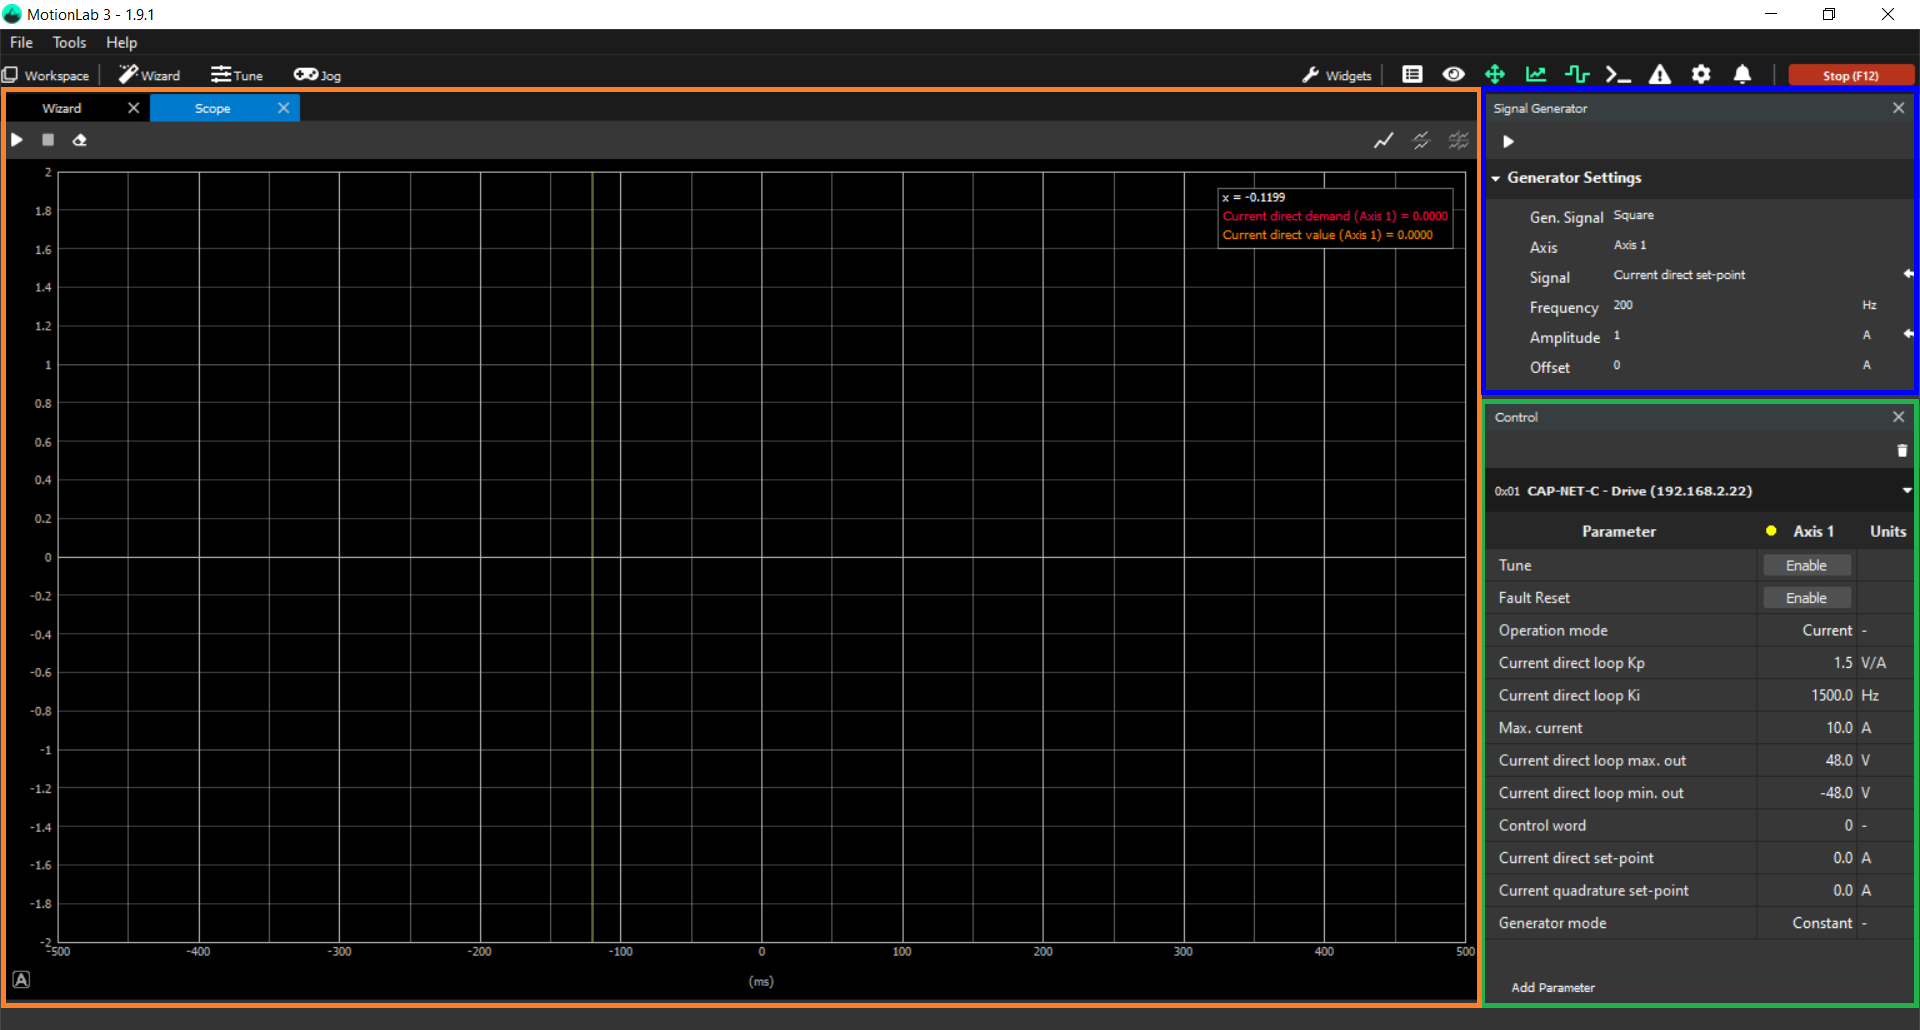Close the Control panel
1920x1030 pixels.
coord(1898,417)
